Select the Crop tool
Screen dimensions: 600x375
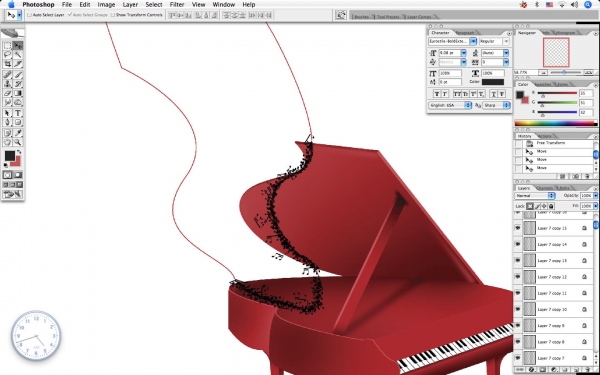[7, 64]
